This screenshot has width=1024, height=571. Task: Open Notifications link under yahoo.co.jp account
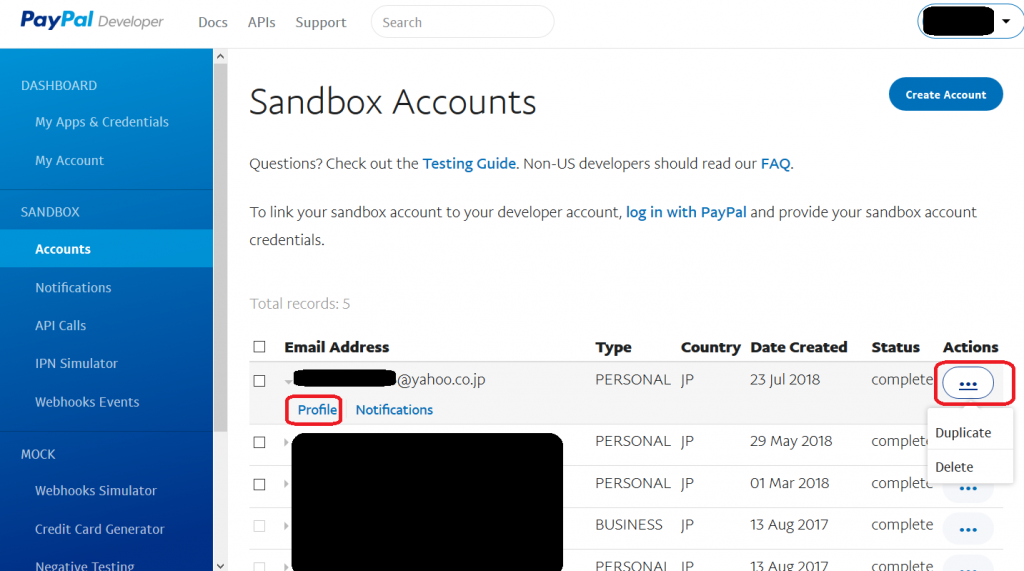[394, 410]
